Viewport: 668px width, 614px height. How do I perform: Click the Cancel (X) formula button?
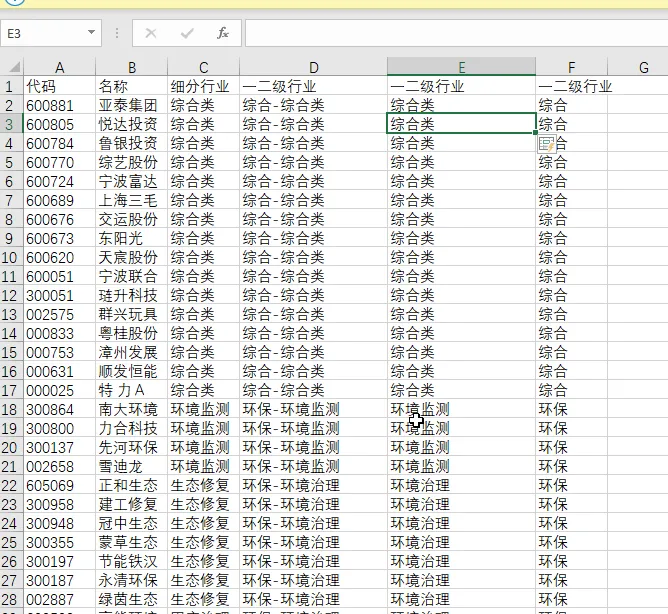[x=151, y=33]
